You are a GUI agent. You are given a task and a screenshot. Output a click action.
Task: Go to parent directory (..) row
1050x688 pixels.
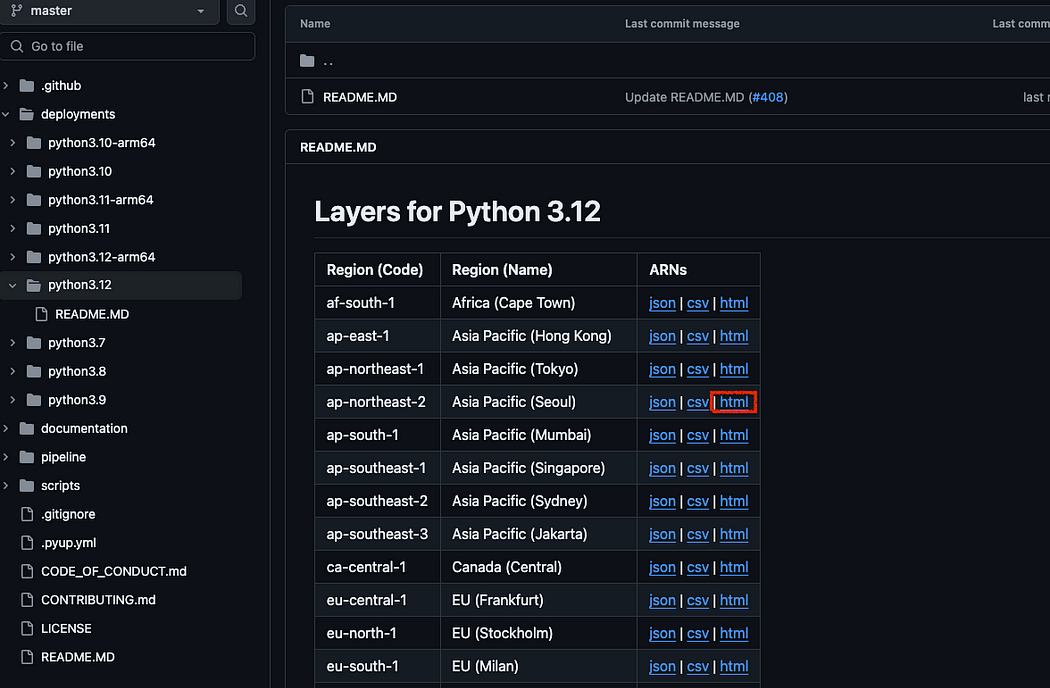[328, 61]
